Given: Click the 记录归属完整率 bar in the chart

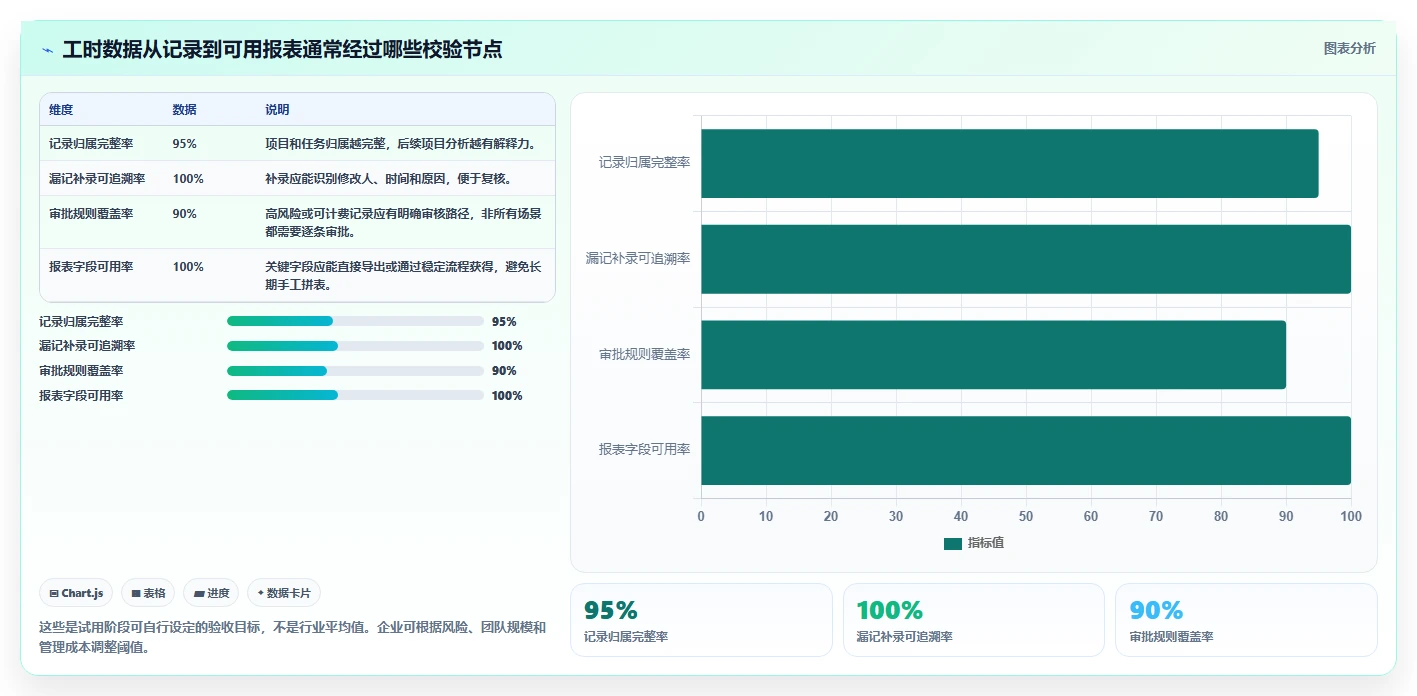Looking at the screenshot, I should [x=1009, y=163].
